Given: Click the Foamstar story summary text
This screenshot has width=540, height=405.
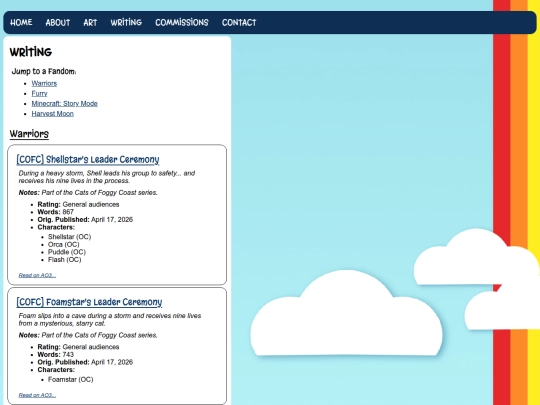Looking at the screenshot, I should coord(110,319).
